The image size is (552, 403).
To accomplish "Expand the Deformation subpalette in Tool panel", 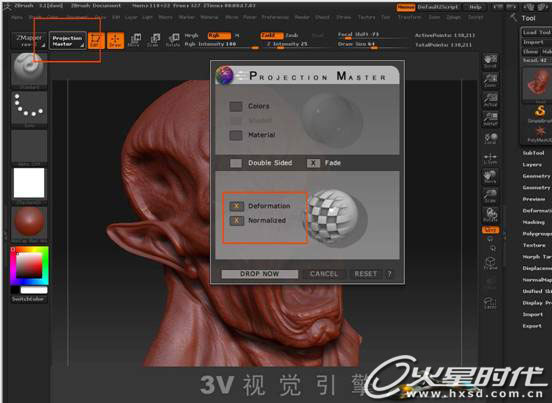I will (537, 210).
